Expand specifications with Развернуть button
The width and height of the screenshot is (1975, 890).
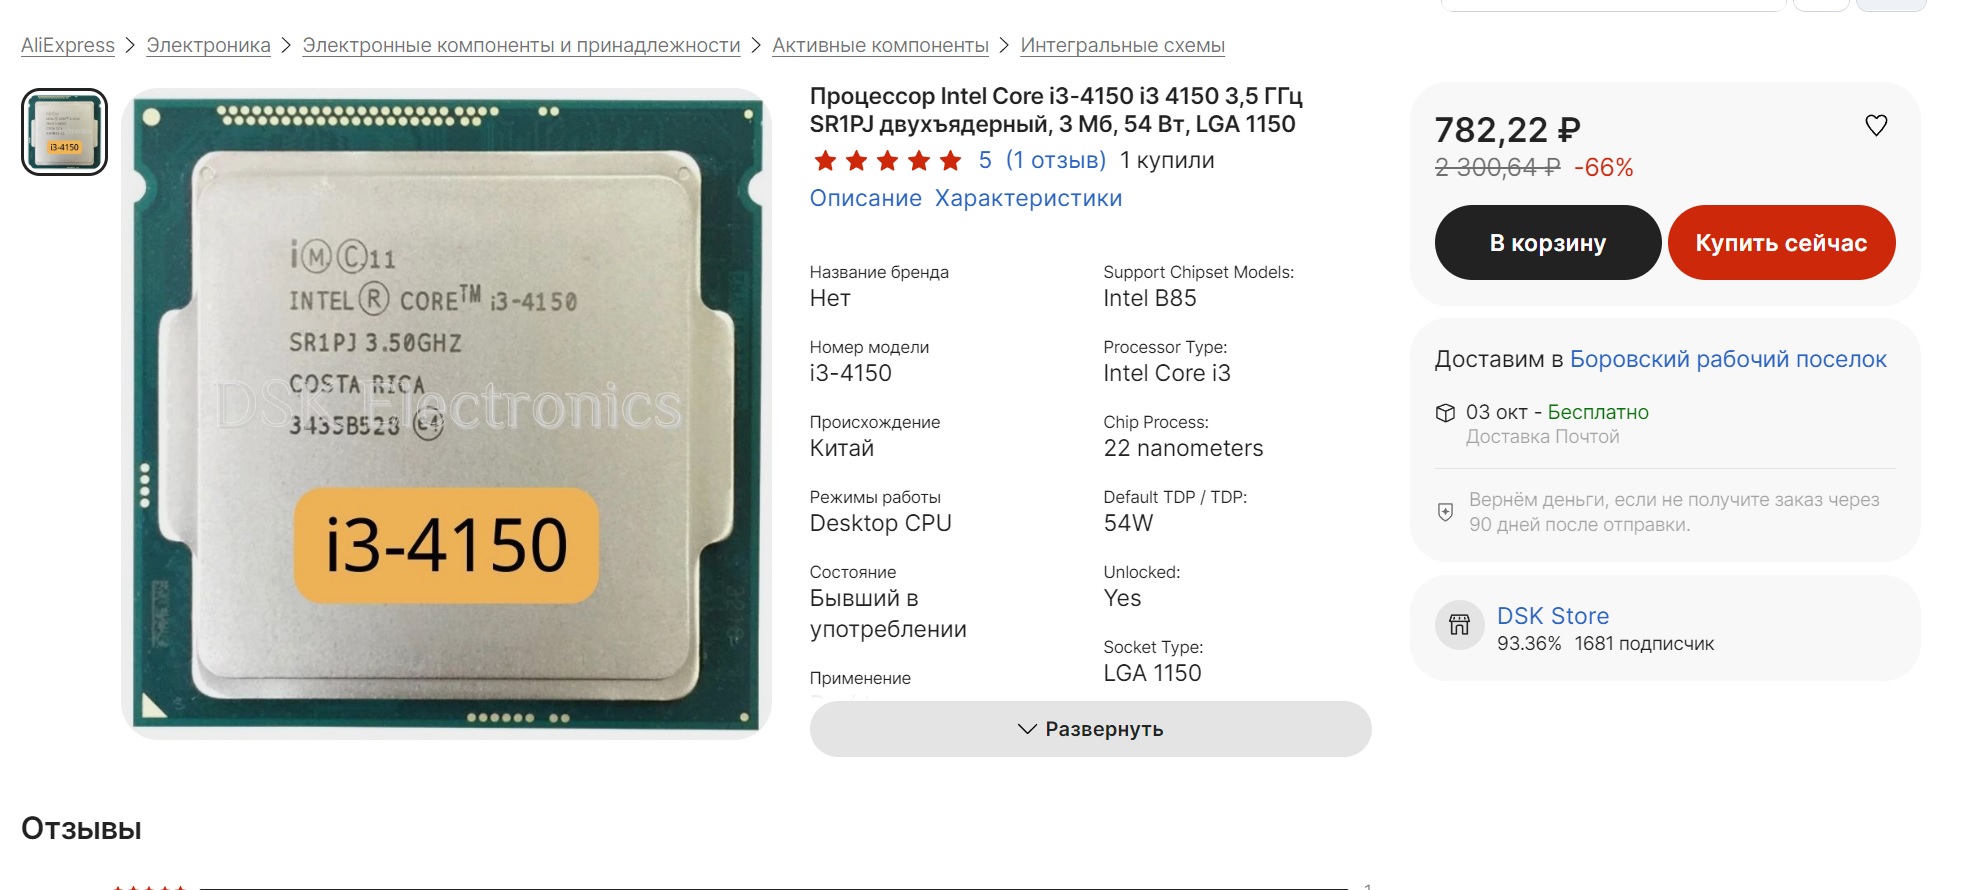(x=1090, y=729)
